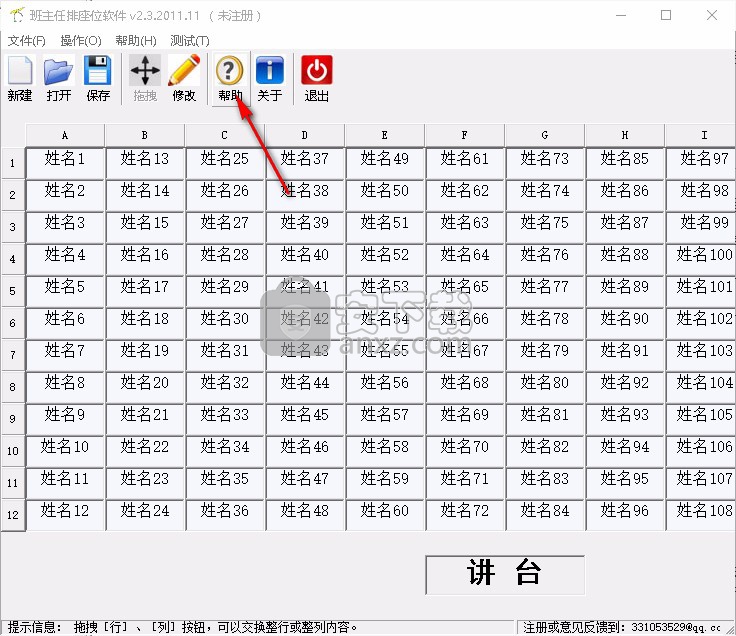Select seat cell 姓名95
736x636 pixels.
tap(625, 483)
